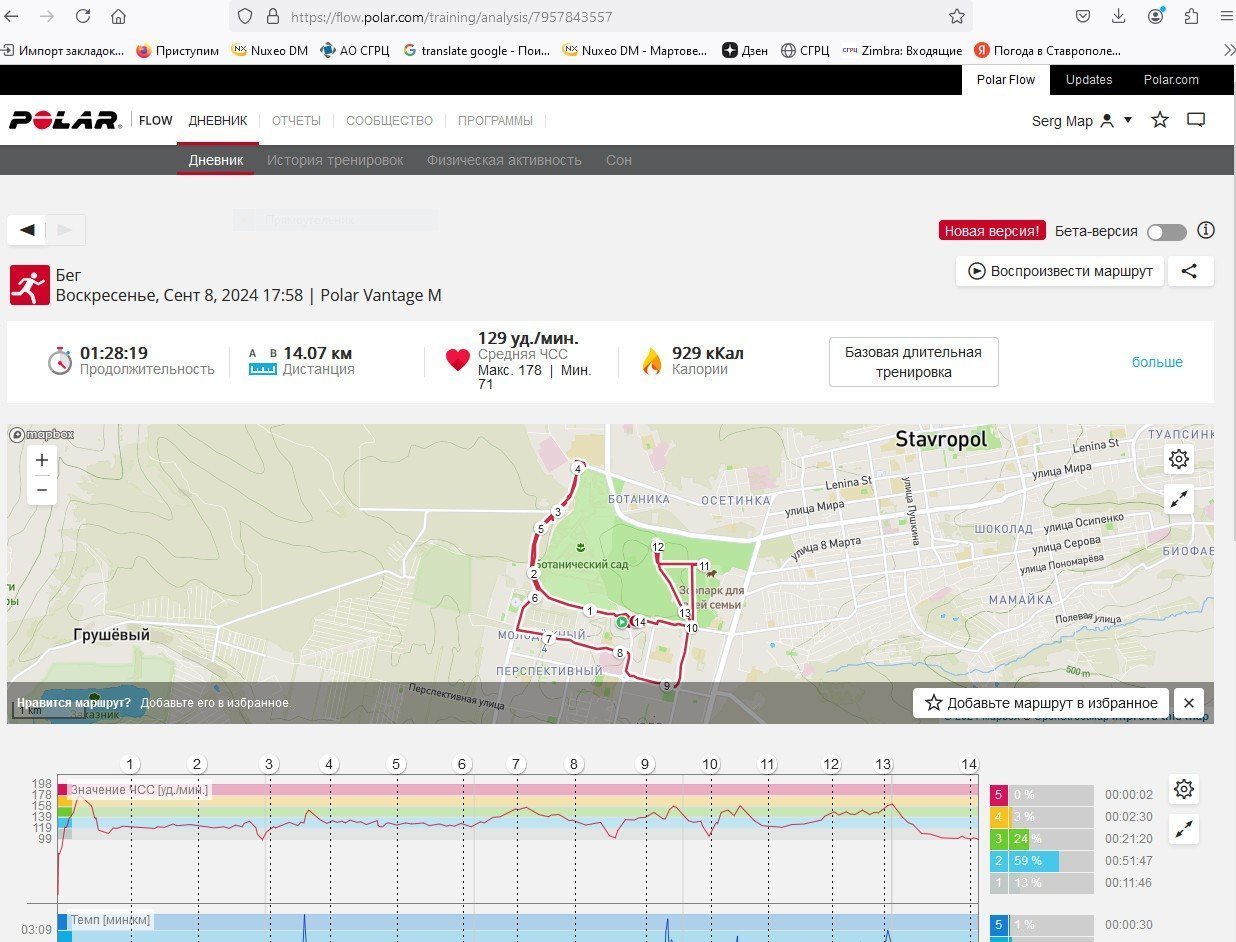This screenshot has width=1236, height=942.
Task: Click the 14.07 км distance value
Action: pos(317,353)
